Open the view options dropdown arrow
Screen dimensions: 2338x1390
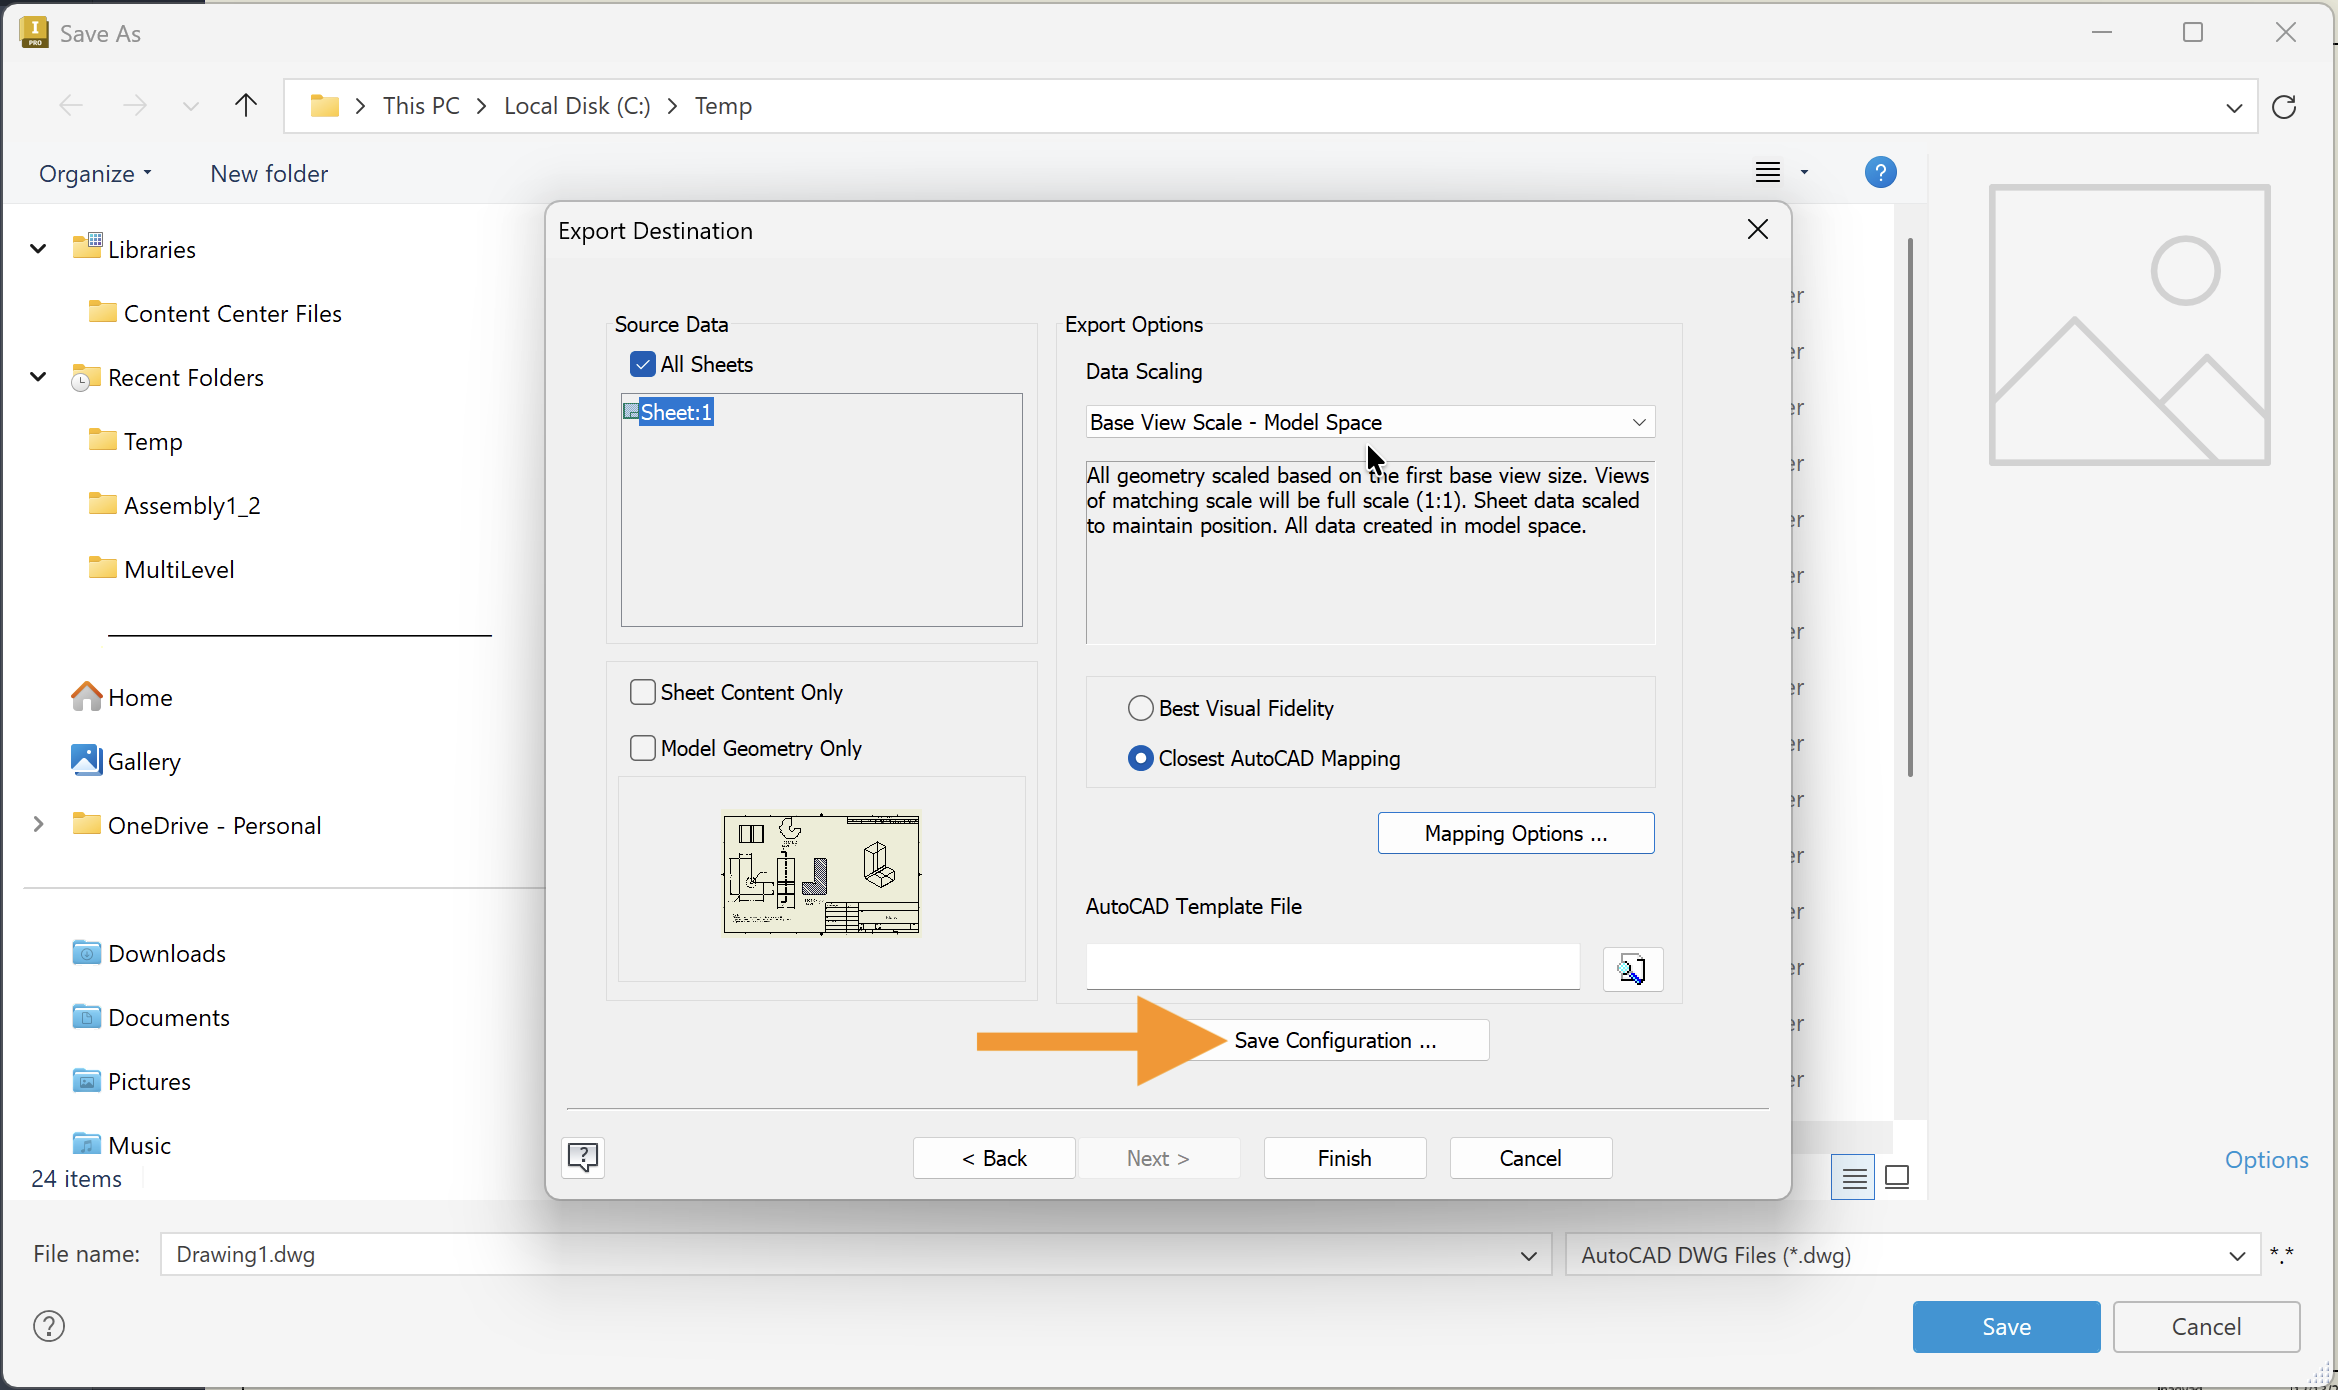pos(1804,172)
